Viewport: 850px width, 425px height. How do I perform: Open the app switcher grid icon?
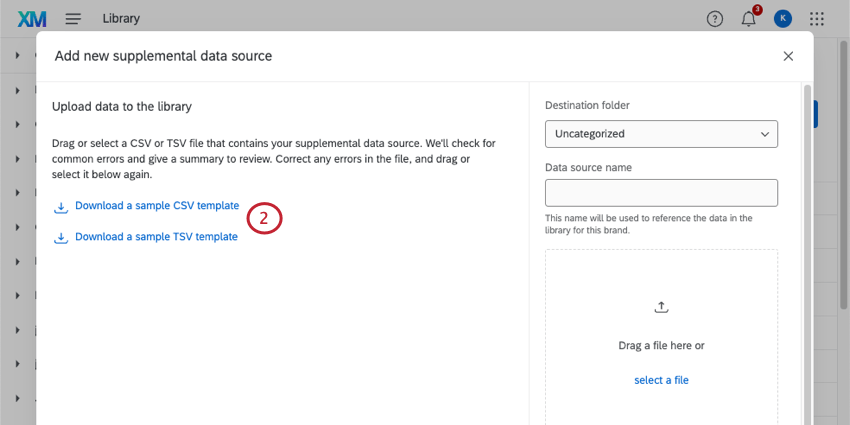pyautogui.click(x=816, y=18)
